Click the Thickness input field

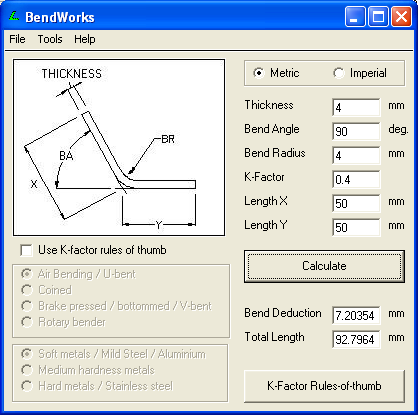pyautogui.click(x=356, y=107)
